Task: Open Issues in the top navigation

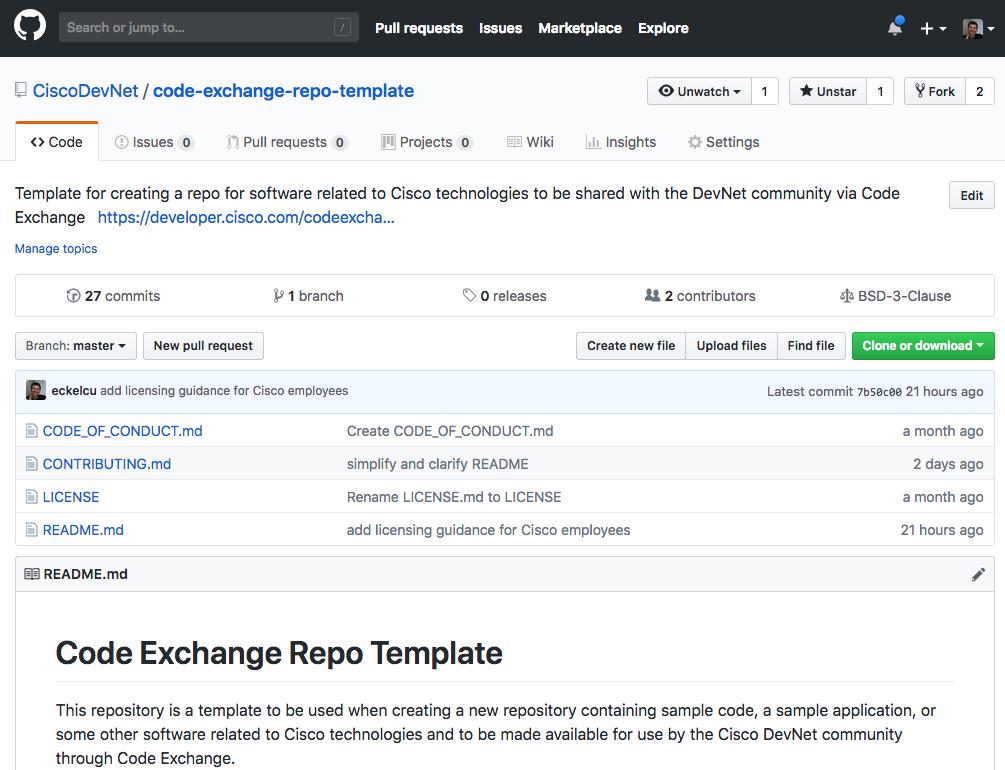Action: (500, 28)
